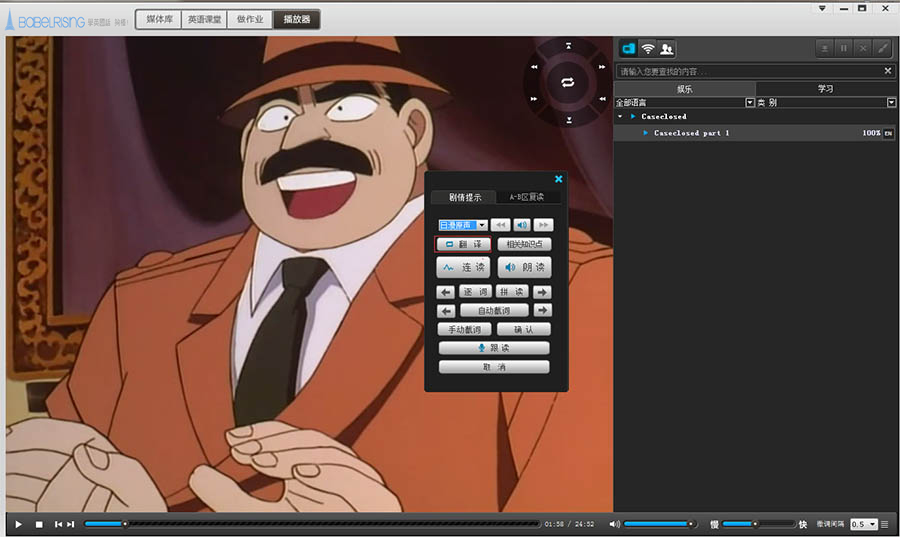Click the speaker button beside audio dropdown
900x537 pixels.
click(x=522, y=225)
